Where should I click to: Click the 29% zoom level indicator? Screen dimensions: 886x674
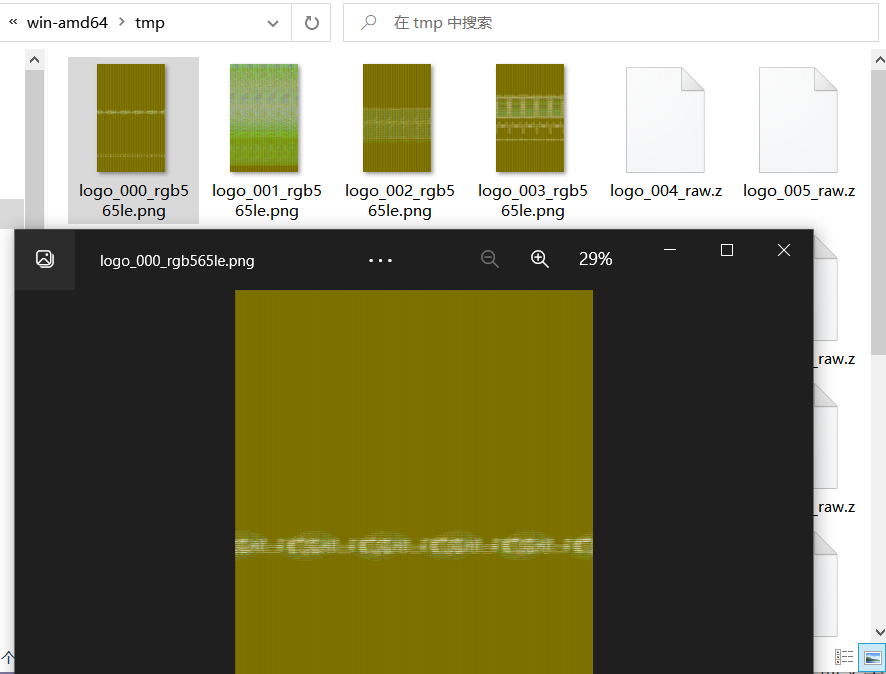coord(595,259)
